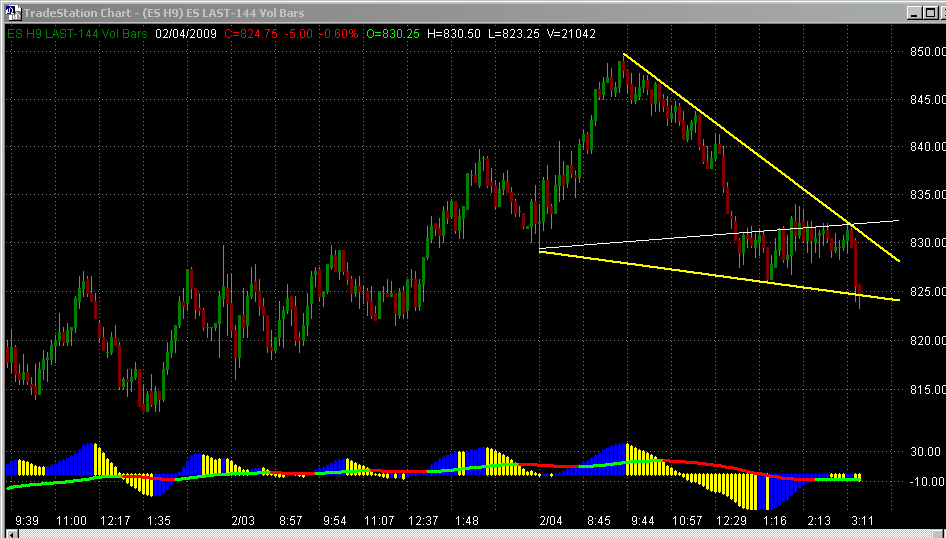Click the '11:07' time axis label
This screenshot has width=946, height=538.
tap(379, 521)
